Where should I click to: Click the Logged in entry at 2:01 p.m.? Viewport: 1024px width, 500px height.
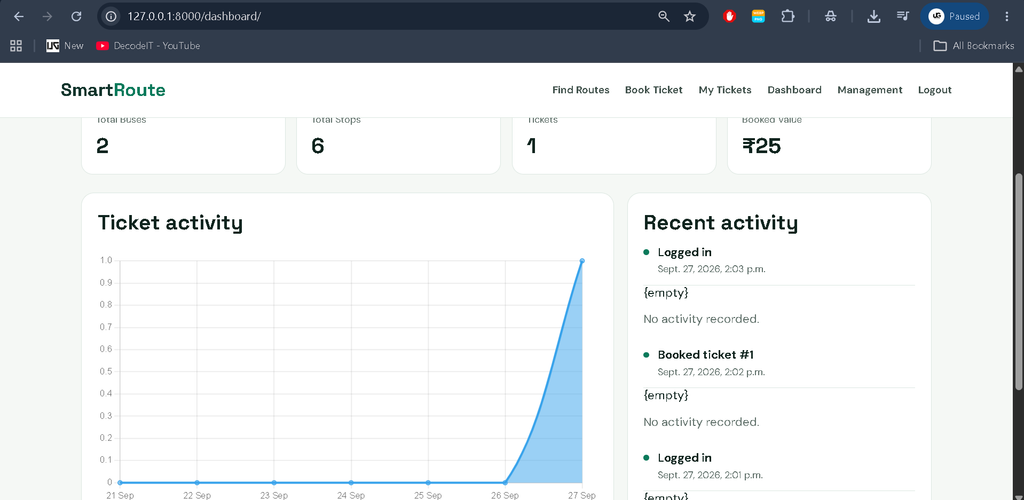point(684,458)
